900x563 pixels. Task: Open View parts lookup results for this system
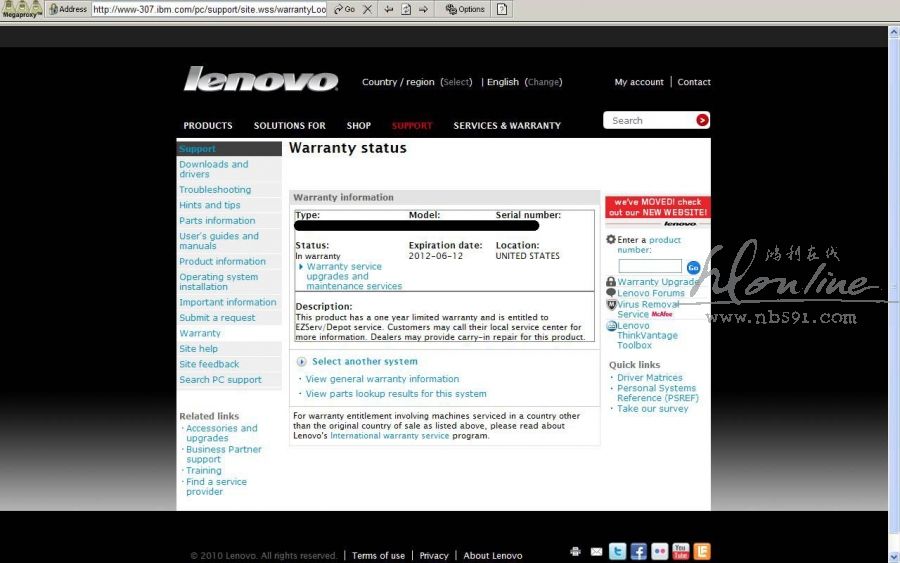point(395,394)
